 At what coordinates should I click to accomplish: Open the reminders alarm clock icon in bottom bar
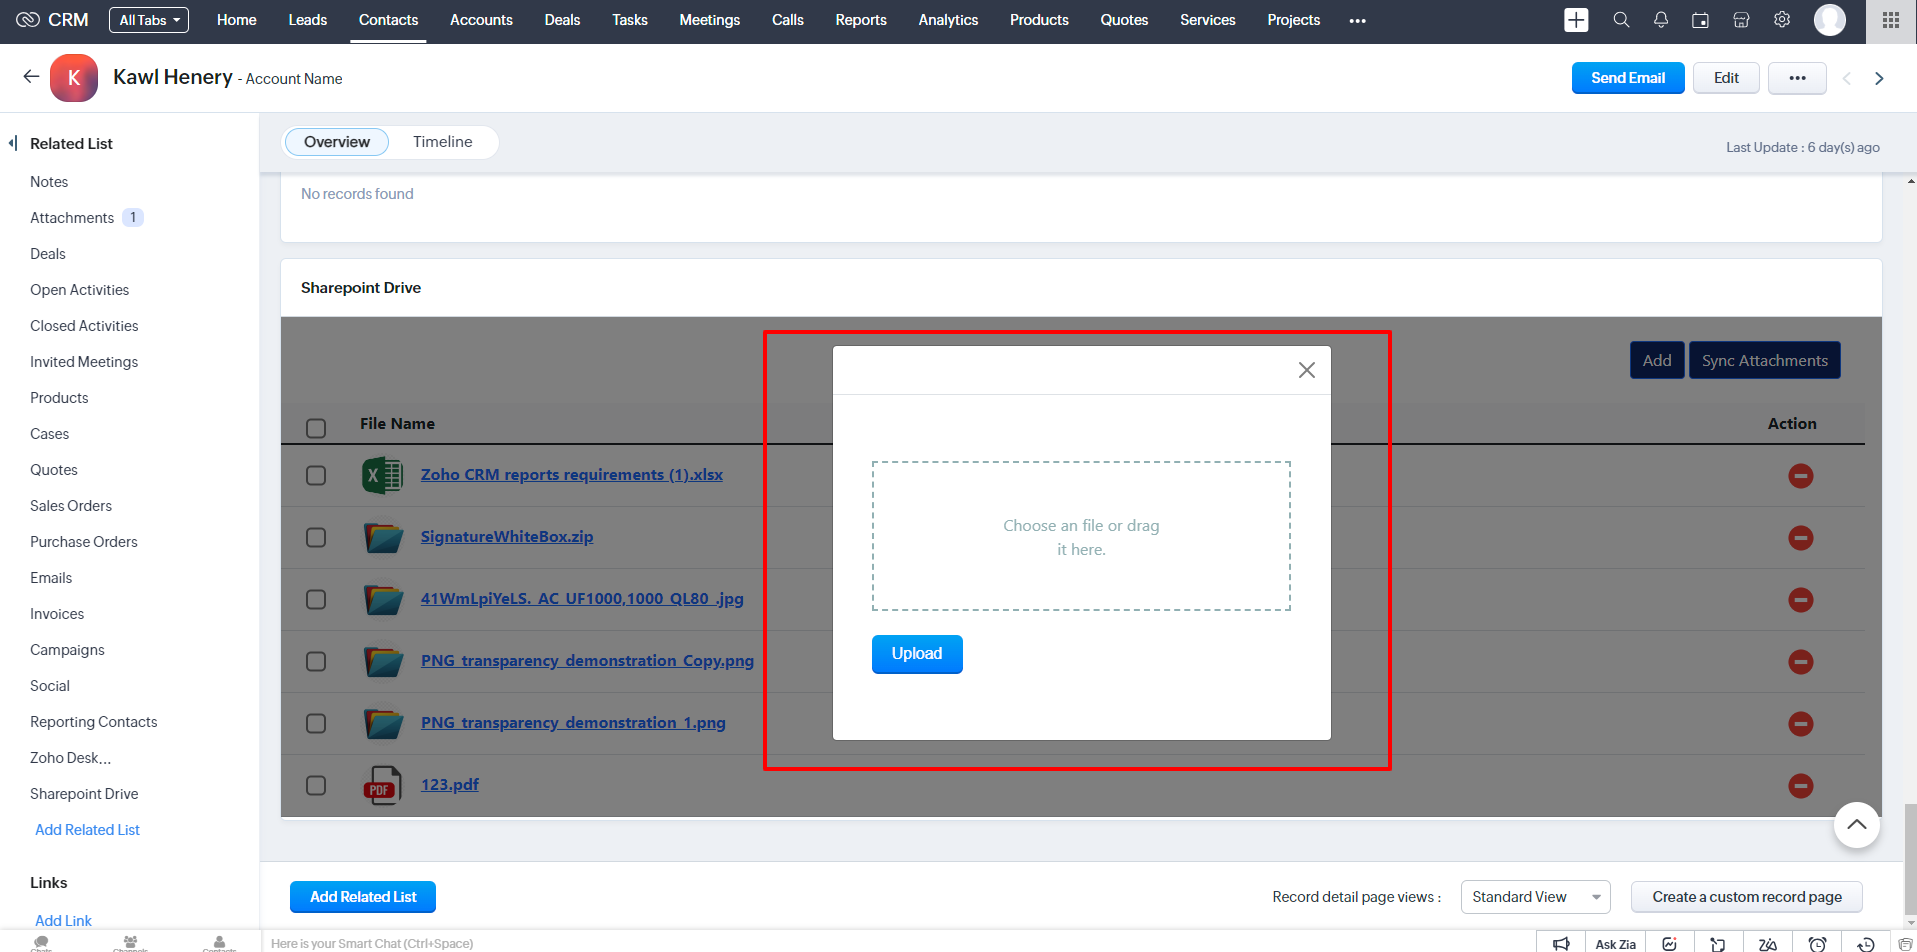click(1818, 943)
